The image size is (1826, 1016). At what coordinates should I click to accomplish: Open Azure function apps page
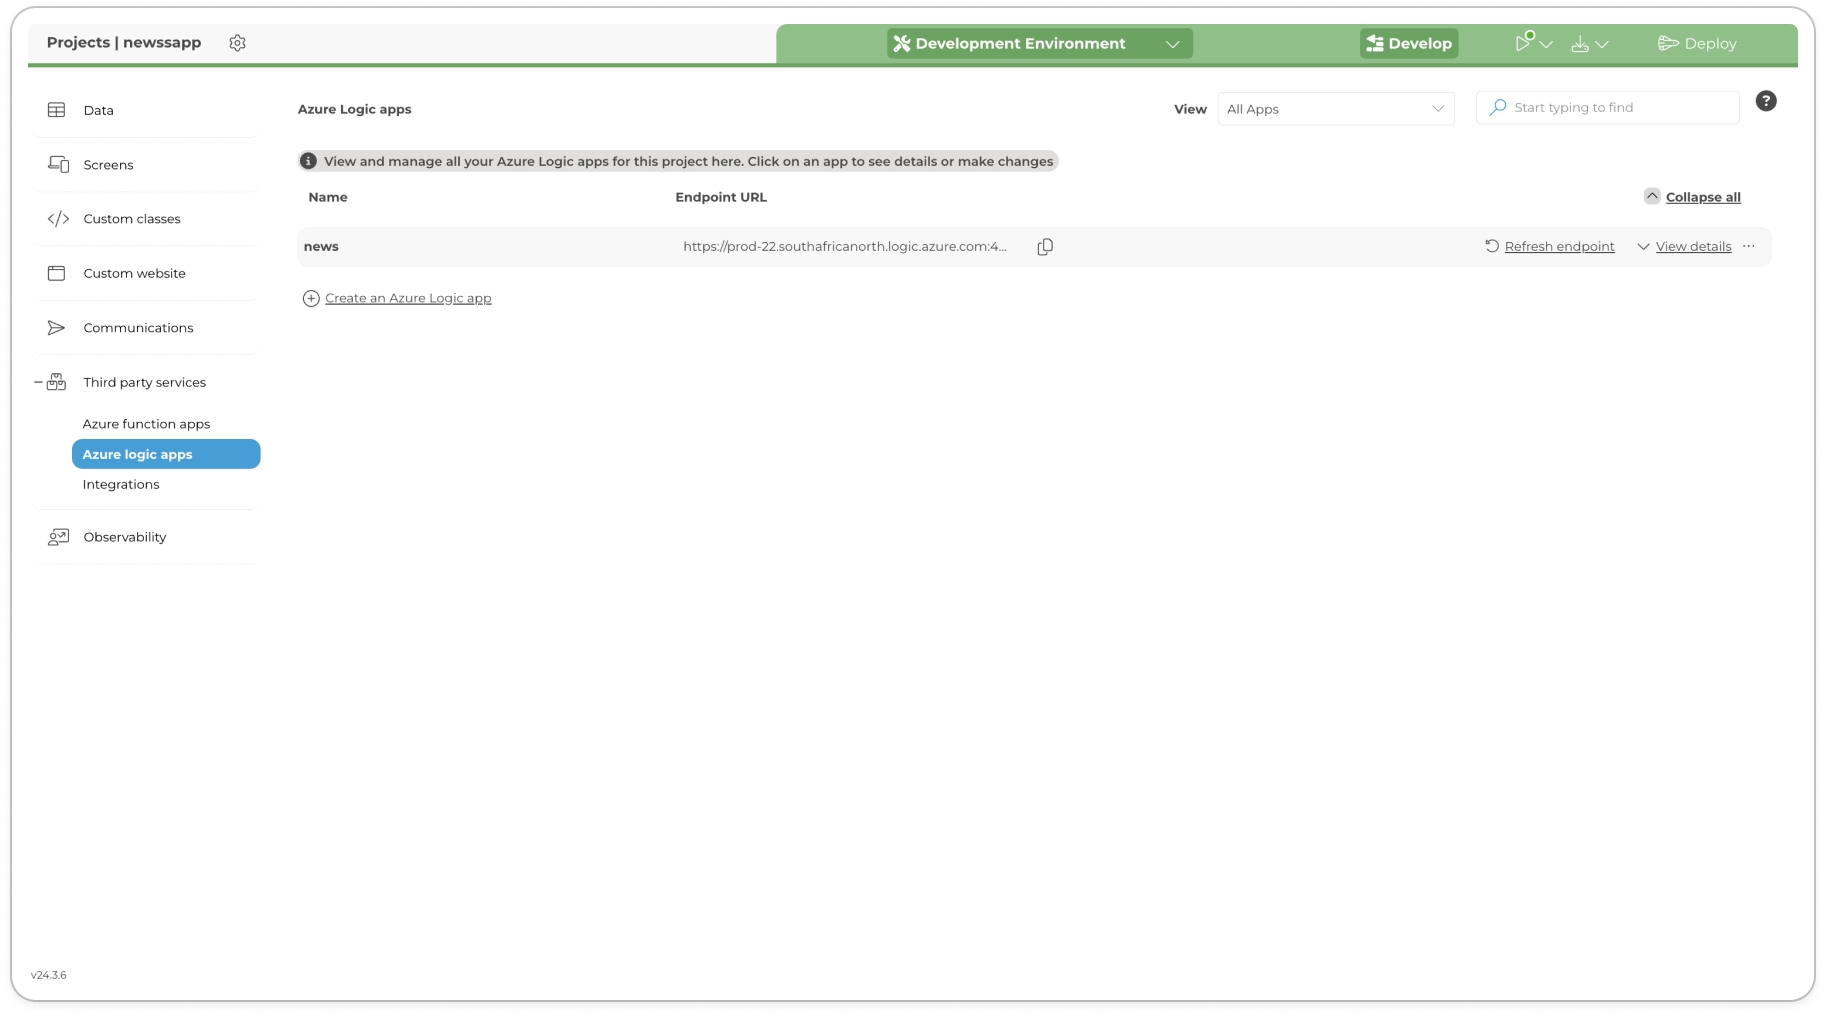[146, 424]
